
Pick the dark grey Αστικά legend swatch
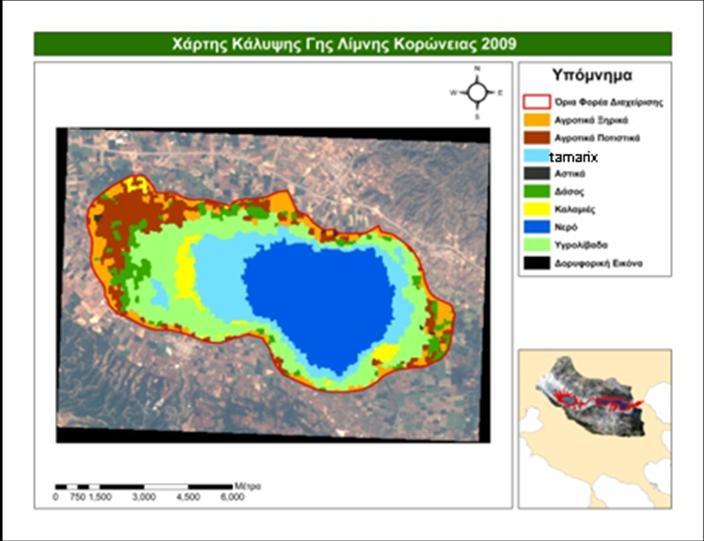pyautogui.click(x=537, y=173)
